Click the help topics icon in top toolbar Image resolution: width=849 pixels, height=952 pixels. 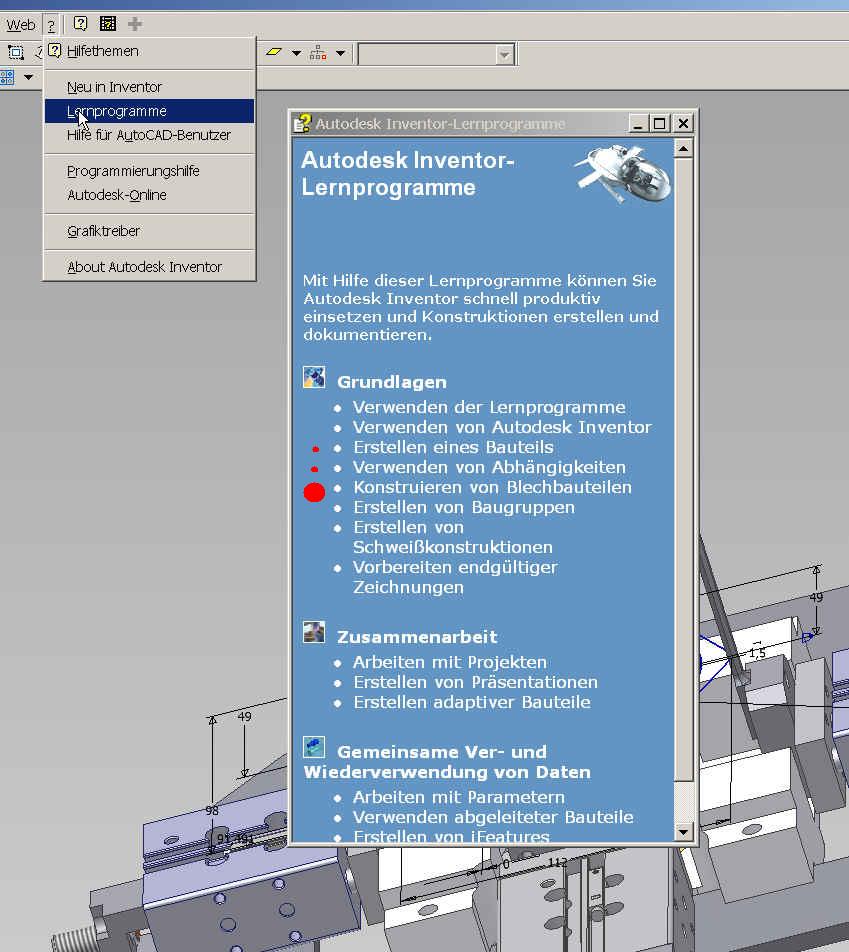(x=80, y=24)
